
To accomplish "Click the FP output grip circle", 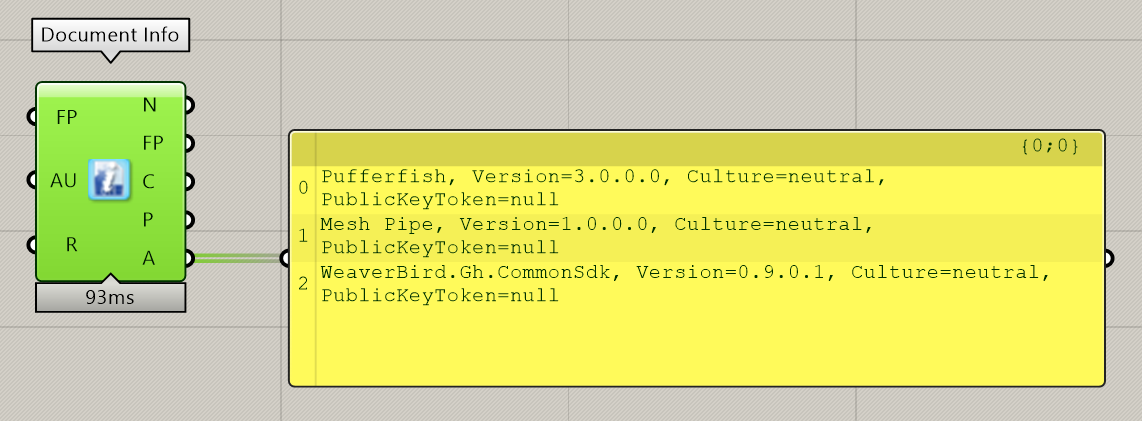I will pos(189,143).
